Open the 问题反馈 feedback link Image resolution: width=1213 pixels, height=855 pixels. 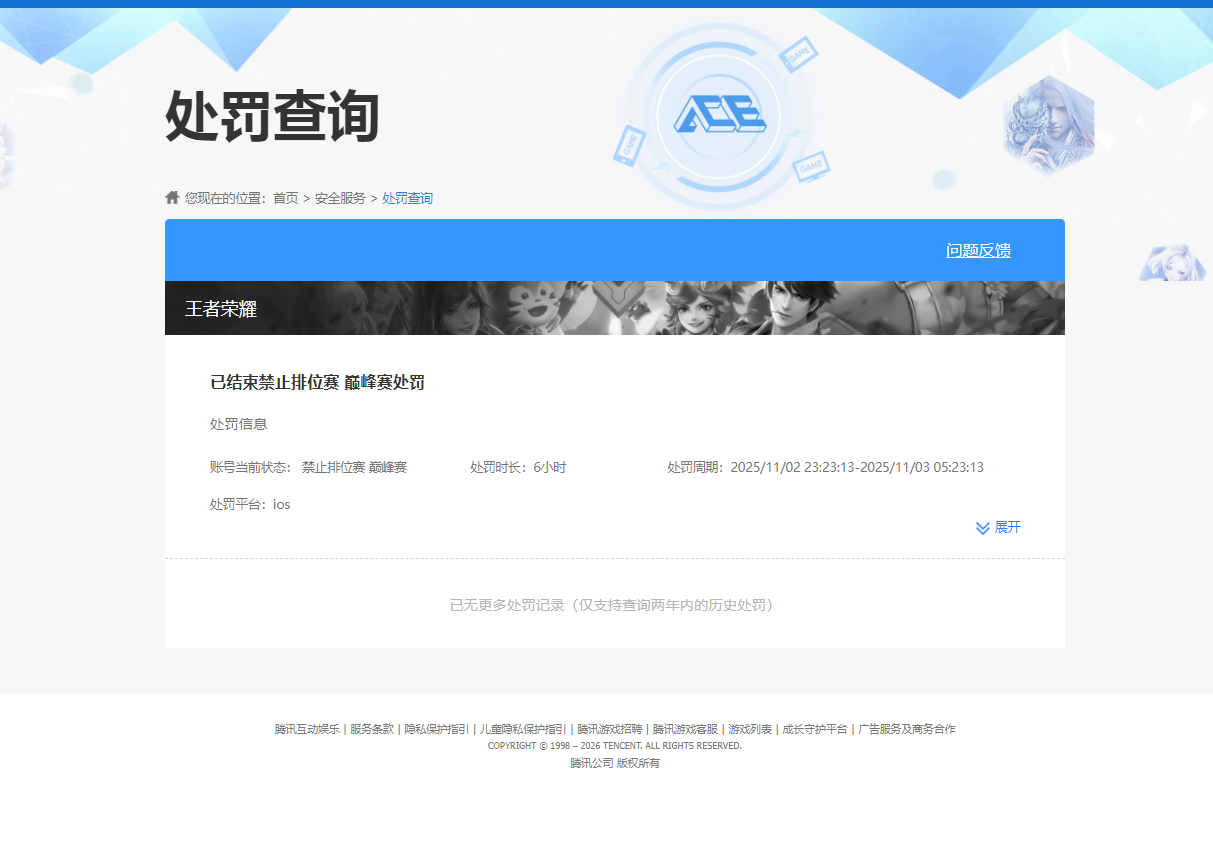pyautogui.click(x=977, y=250)
